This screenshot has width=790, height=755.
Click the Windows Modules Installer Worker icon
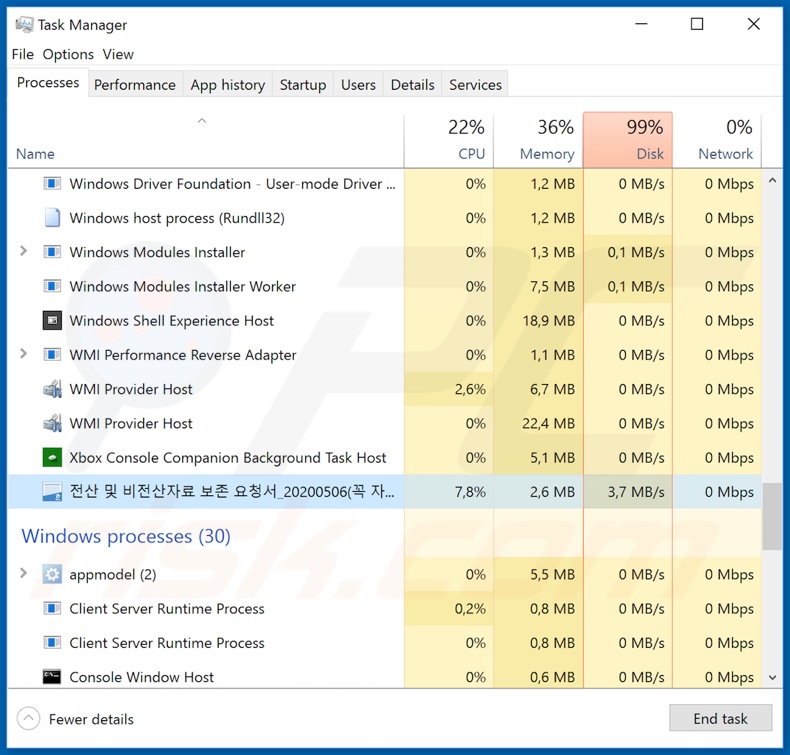(52, 287)
